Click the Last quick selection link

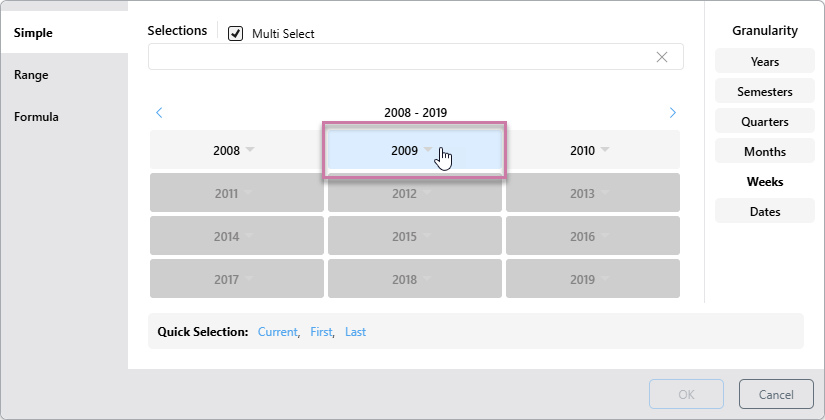(x=355, y=331)
